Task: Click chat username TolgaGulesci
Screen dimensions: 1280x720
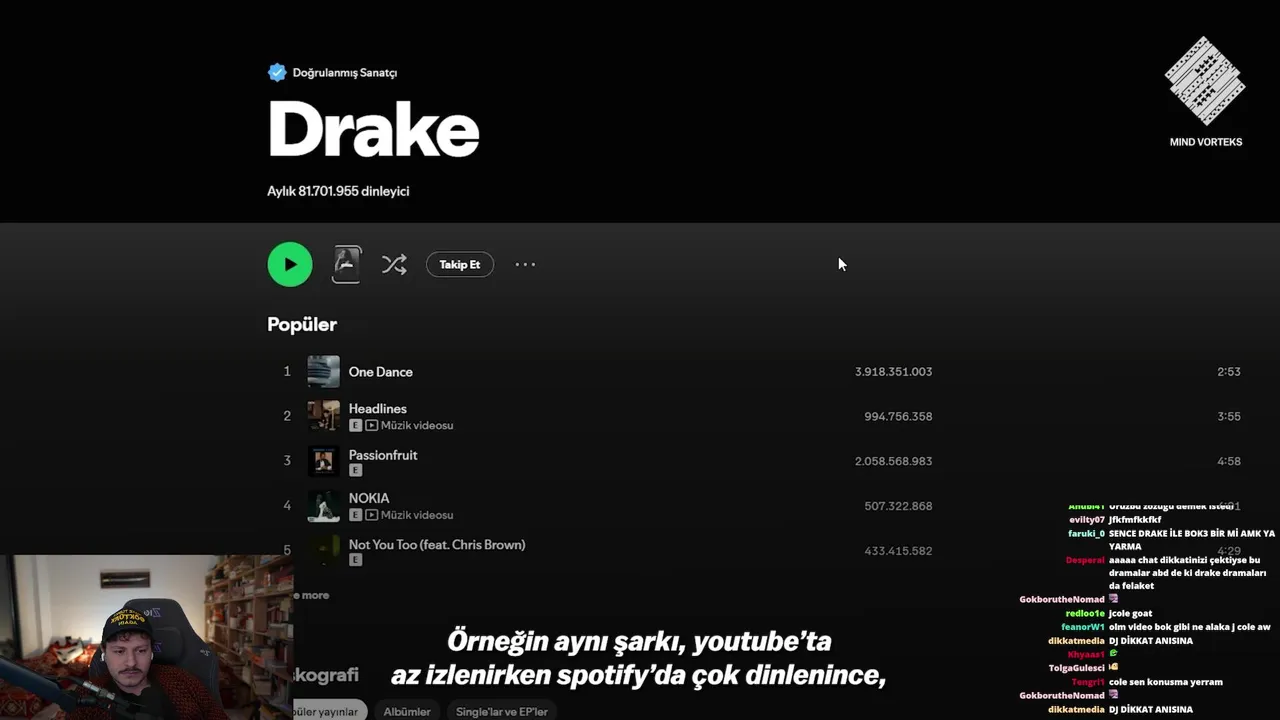Action: click(1076, 668)
